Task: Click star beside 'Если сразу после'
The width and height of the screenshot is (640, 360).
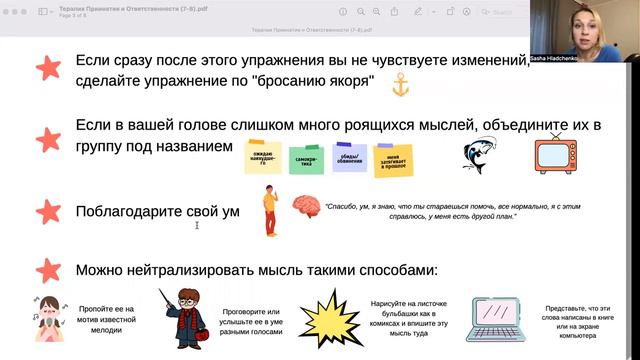Action: pyautogui.click(x=49, y=68)
